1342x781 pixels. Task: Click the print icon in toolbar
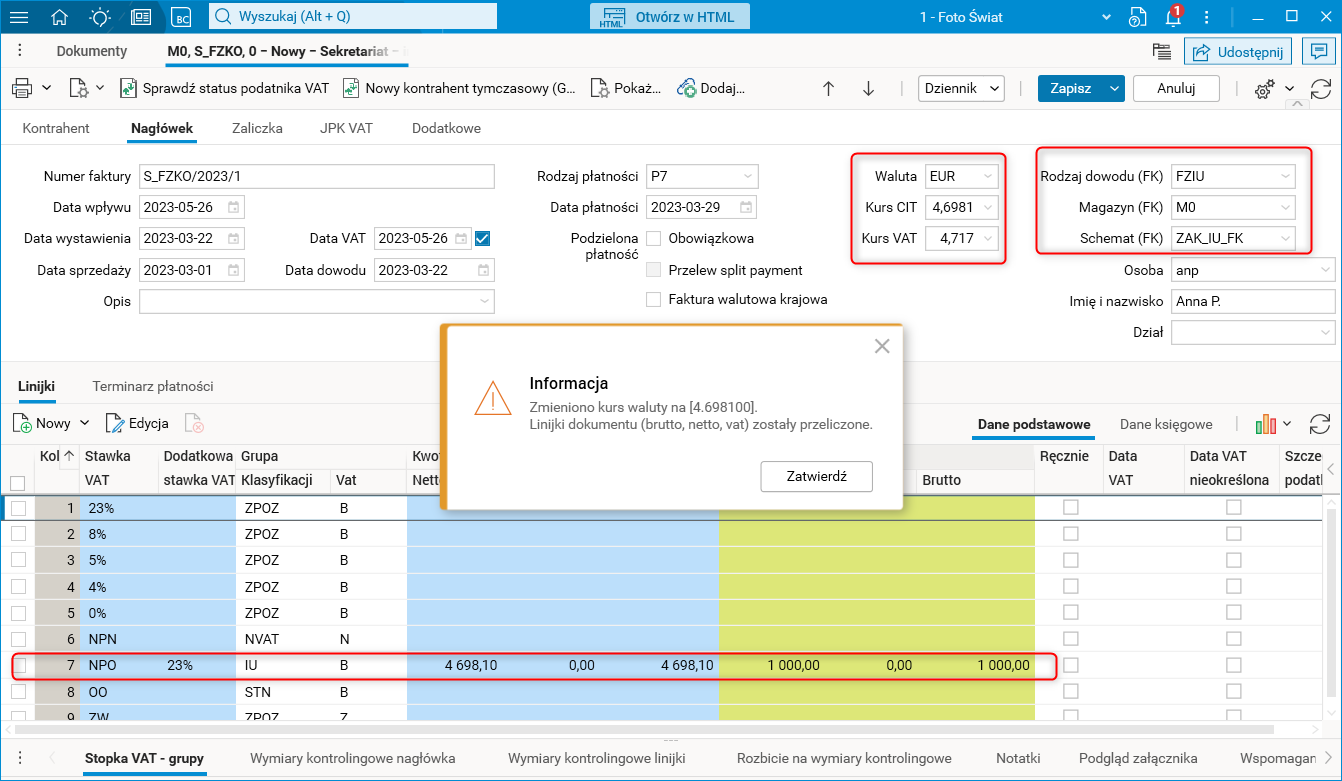tap(22, 88)
